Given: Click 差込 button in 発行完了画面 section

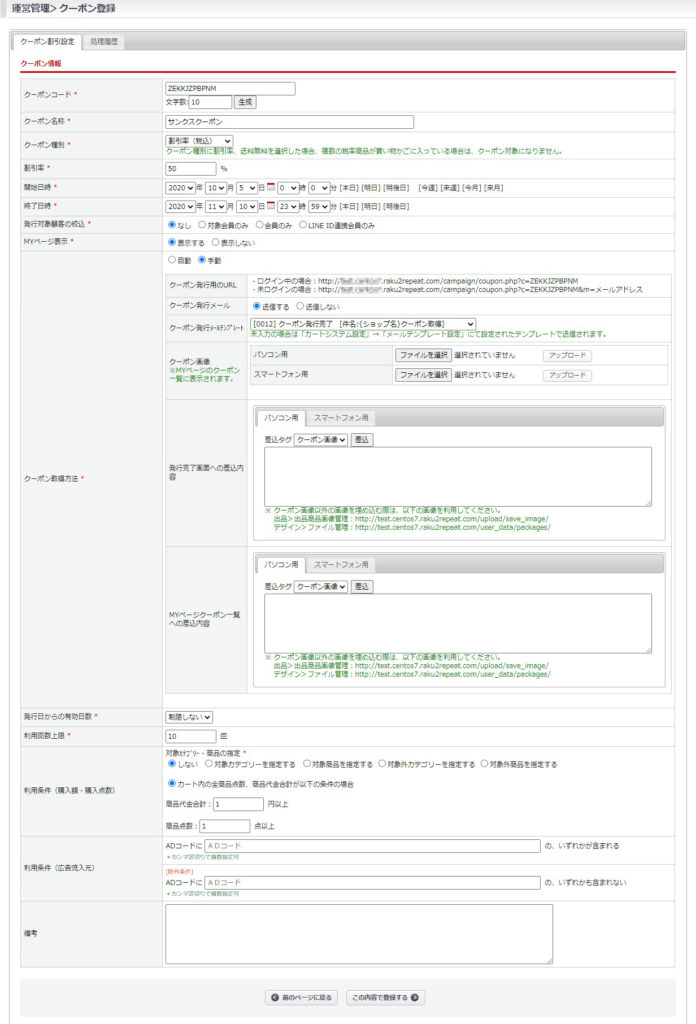Looking at the screenshot, I should [362, 440].
